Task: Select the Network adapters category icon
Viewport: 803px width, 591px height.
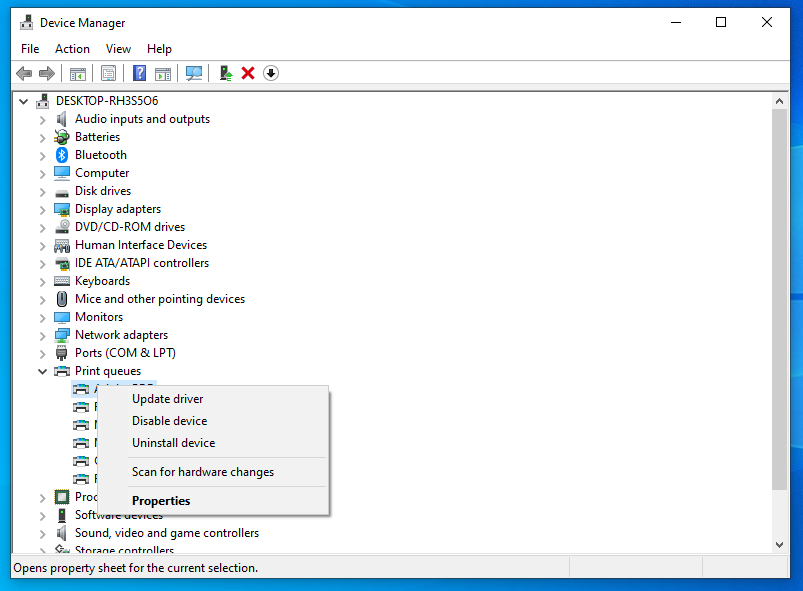Action: tap(62, 335)
